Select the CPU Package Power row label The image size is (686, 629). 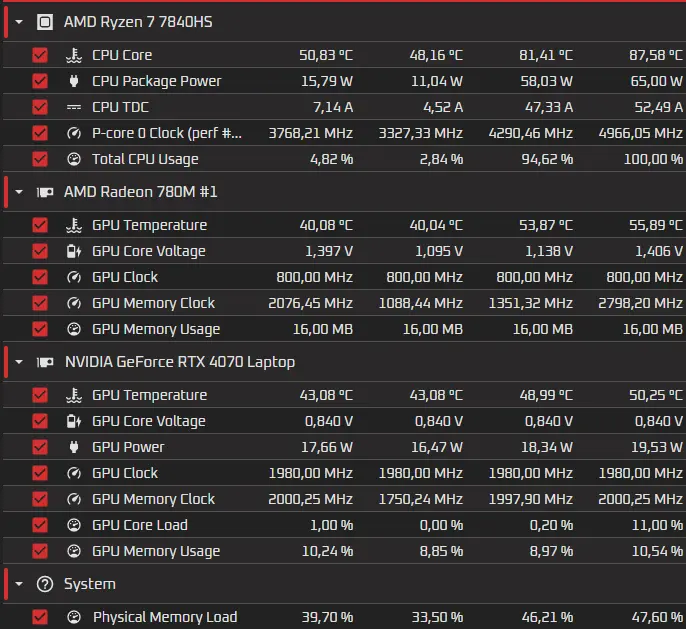click(x=157, y=81)
